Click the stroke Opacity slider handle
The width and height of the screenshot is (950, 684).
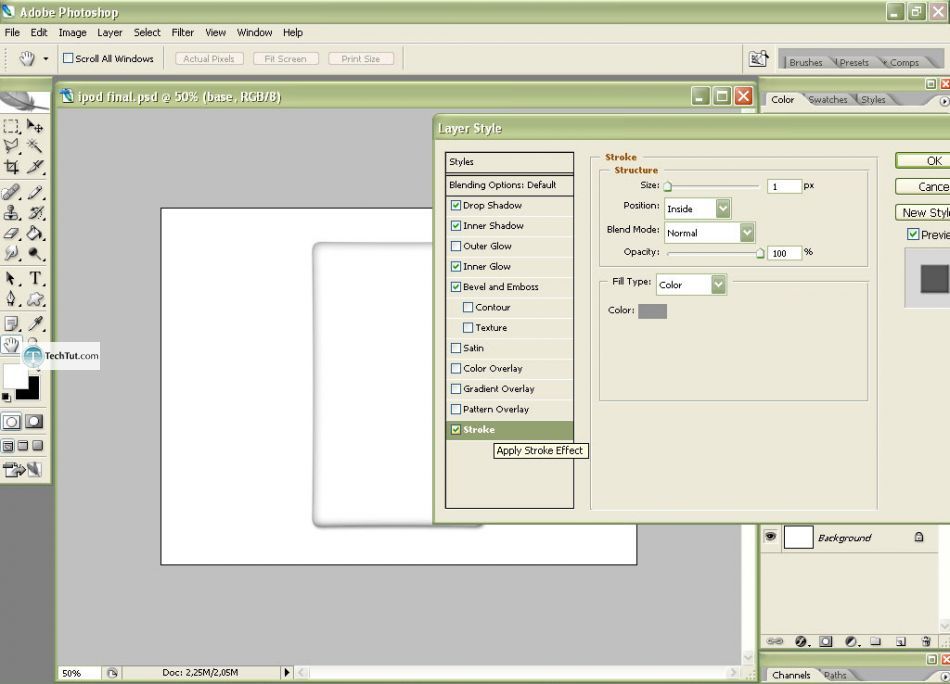coord(760,254)
